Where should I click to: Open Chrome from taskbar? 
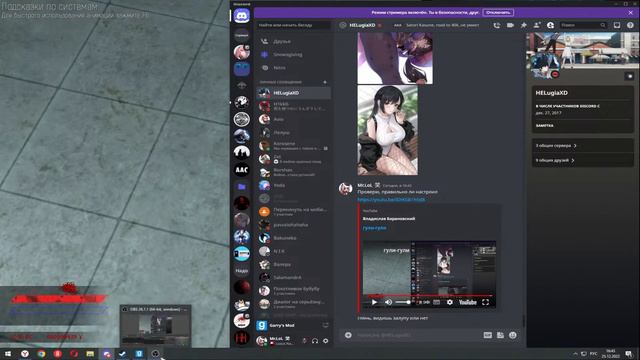[x=41, y=354]
